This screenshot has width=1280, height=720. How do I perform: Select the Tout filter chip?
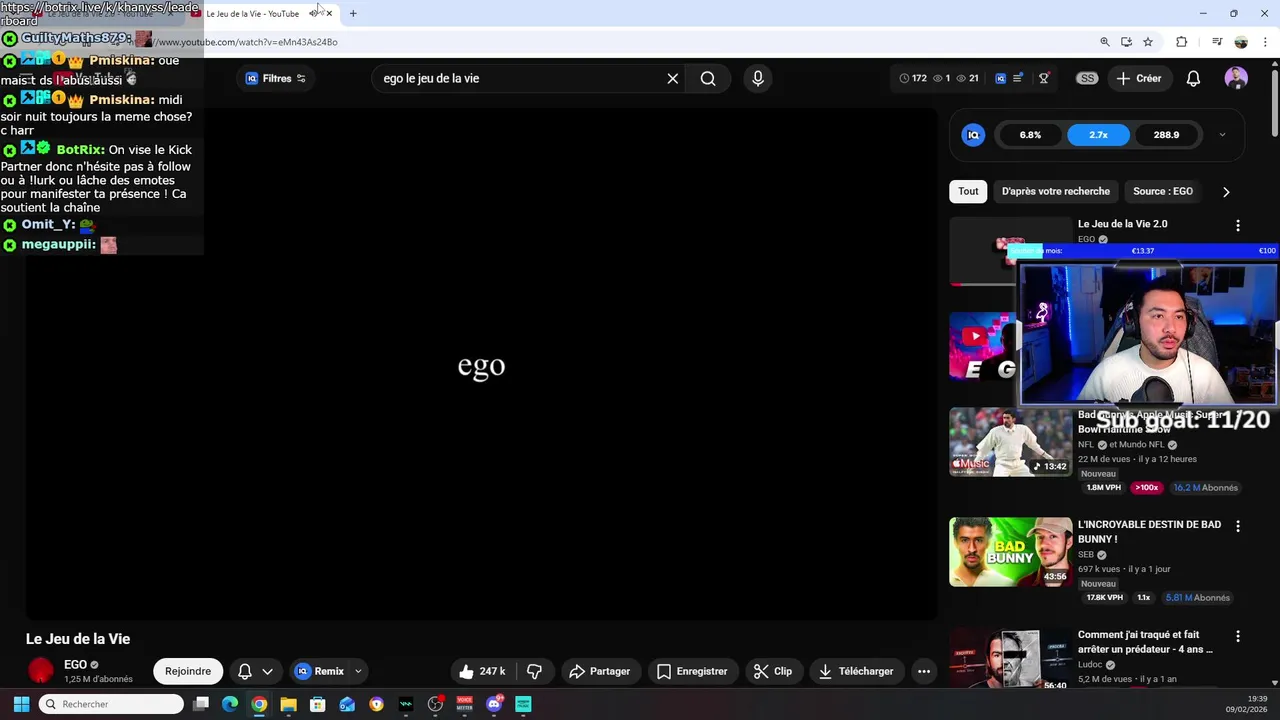pyautogui.click(x=968, y=191)
